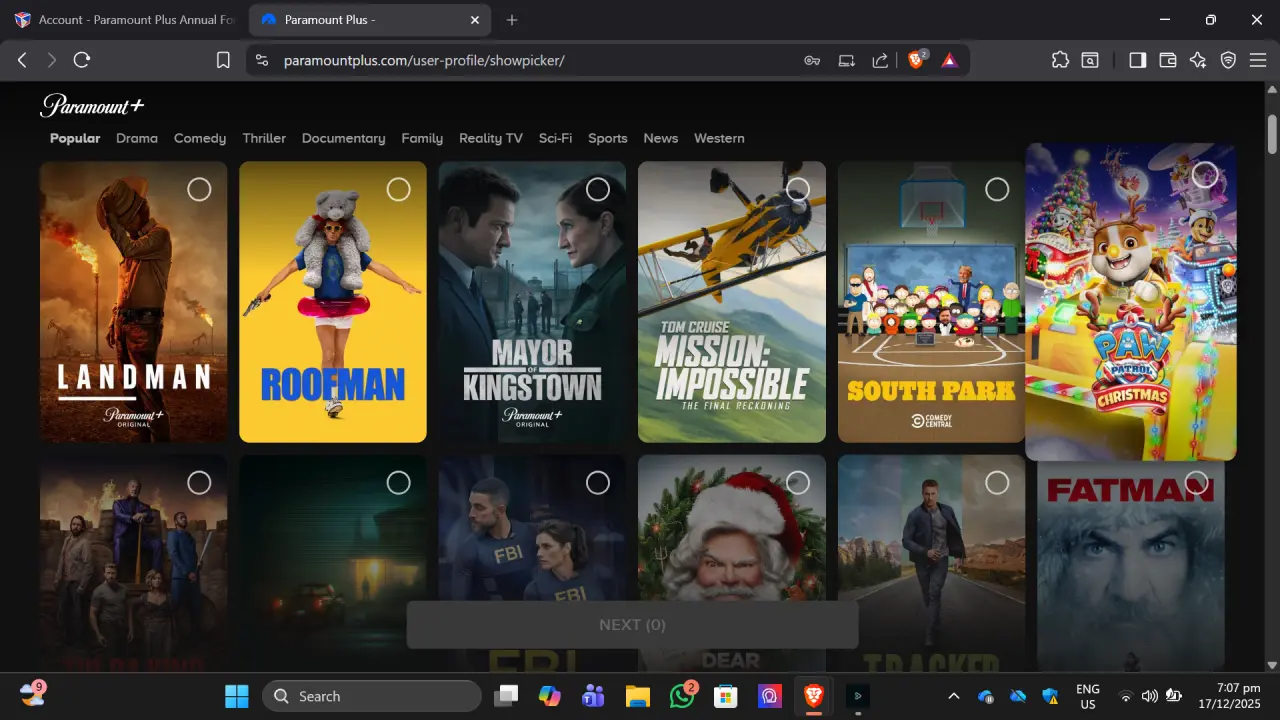Viewport: 1280px width, 720px height.
Task: Open the Sports category
Action: [x=608, y=138]
